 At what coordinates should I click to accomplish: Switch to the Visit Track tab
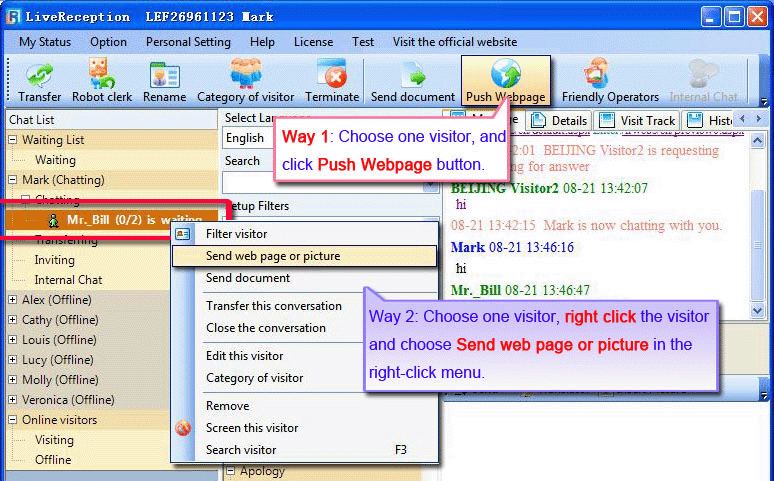click(x=637, y=120)
